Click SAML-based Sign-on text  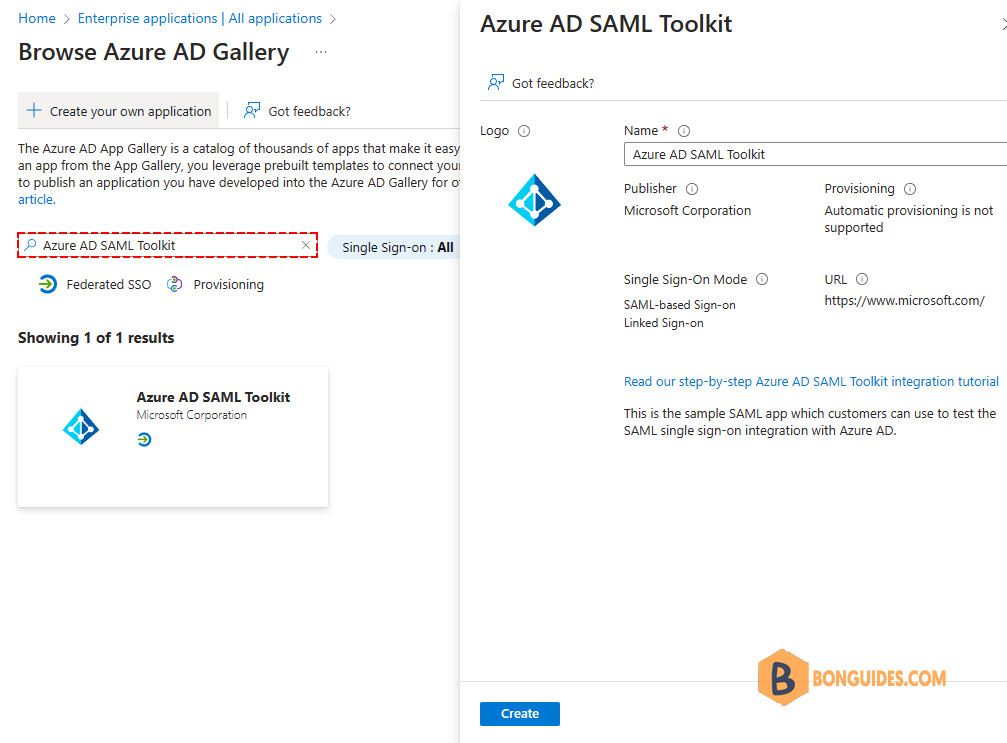point(679,305)
